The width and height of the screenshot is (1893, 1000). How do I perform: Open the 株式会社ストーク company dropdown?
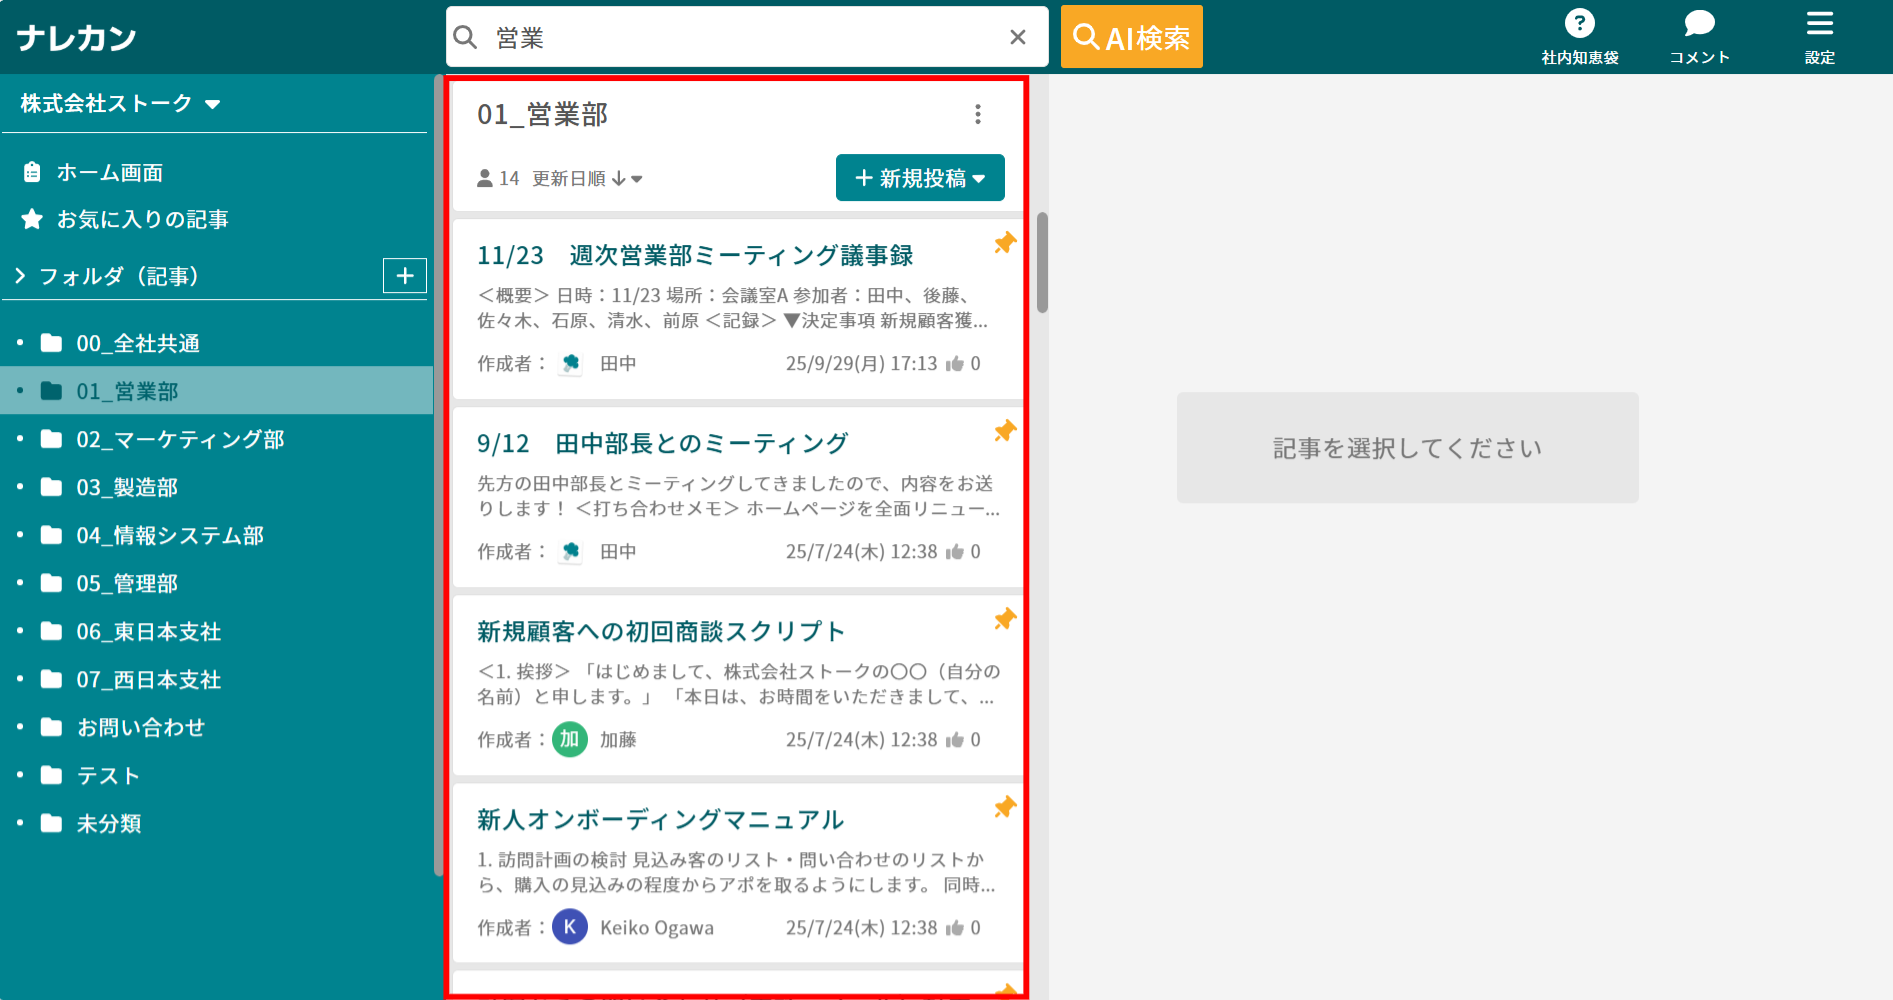coord(211,103)
